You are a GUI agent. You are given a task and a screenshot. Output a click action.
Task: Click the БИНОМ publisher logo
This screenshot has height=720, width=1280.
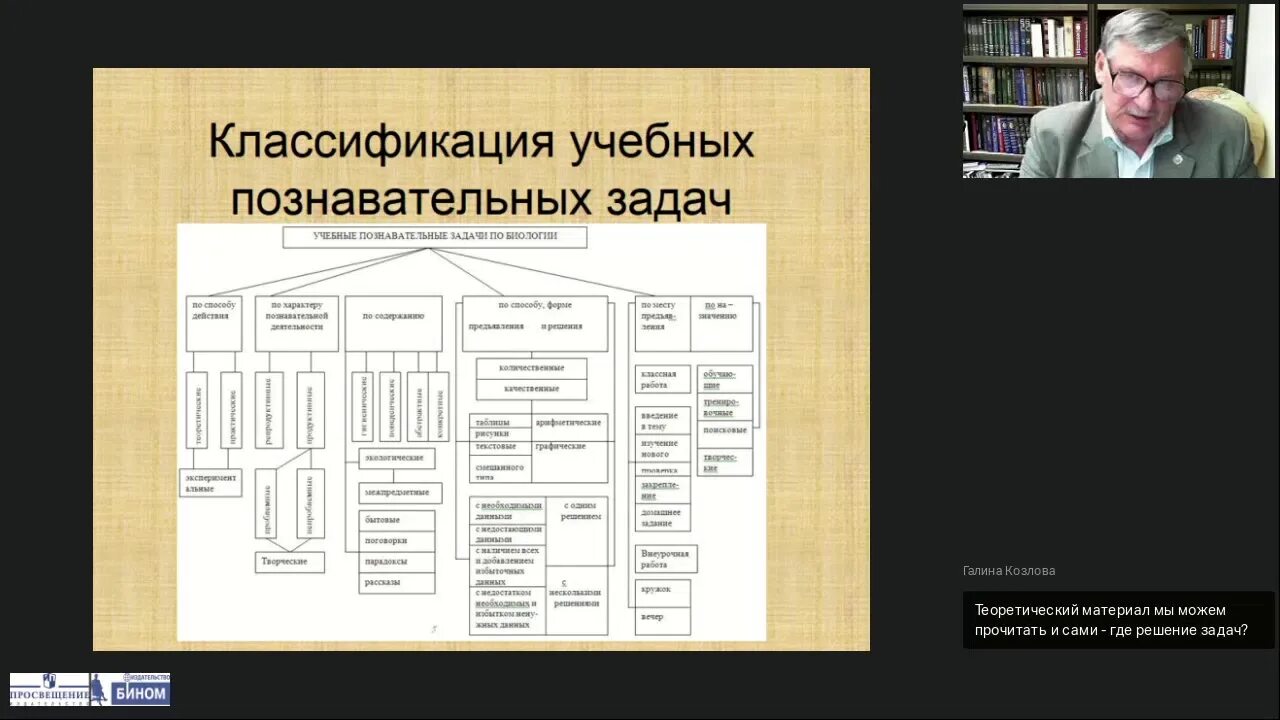[x=131, y=690]
